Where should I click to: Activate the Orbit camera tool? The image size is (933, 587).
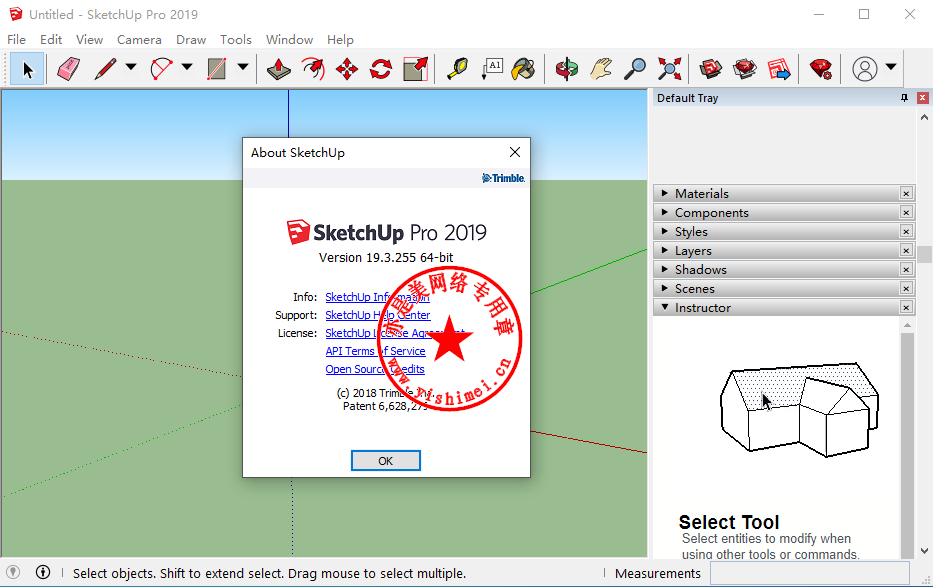tap(566, 69)
